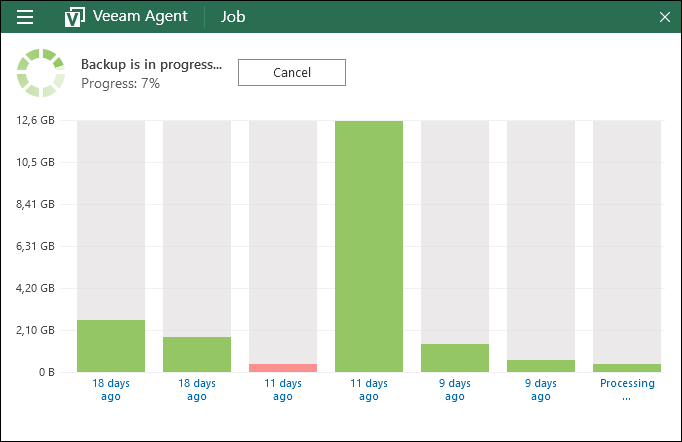
Task: Select the leftmost 18 days ago bar
Action: 111,346
